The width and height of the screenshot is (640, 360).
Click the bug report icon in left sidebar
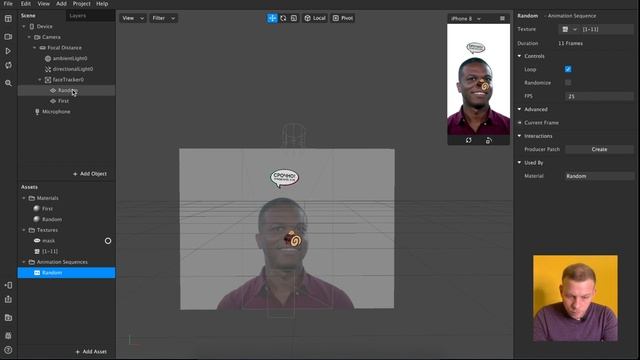(x=8, y=336)
